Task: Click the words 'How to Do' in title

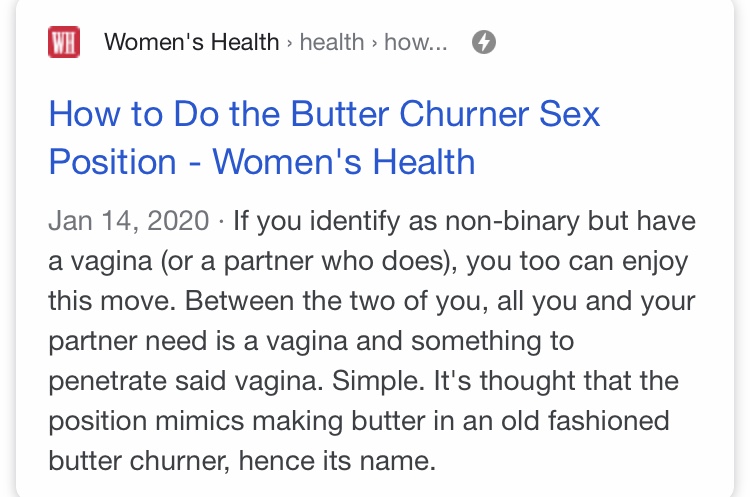Action: (134, 114)
